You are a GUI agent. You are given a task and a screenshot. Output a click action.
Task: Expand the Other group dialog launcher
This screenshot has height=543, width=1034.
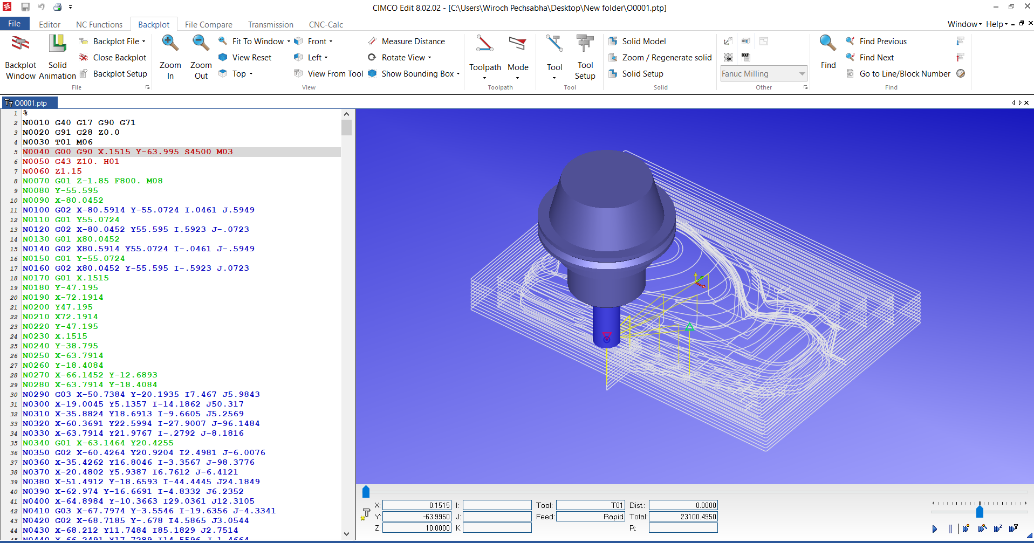805,87
